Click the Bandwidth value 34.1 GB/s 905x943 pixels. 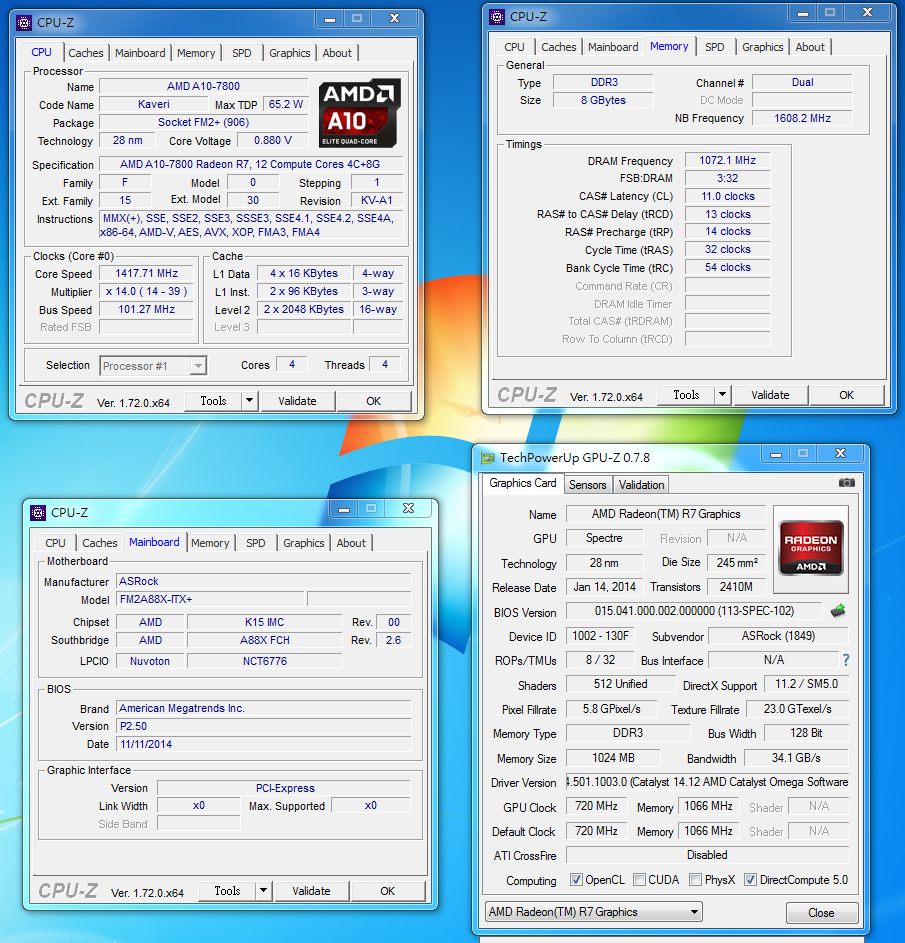click(x=796, y=758)
